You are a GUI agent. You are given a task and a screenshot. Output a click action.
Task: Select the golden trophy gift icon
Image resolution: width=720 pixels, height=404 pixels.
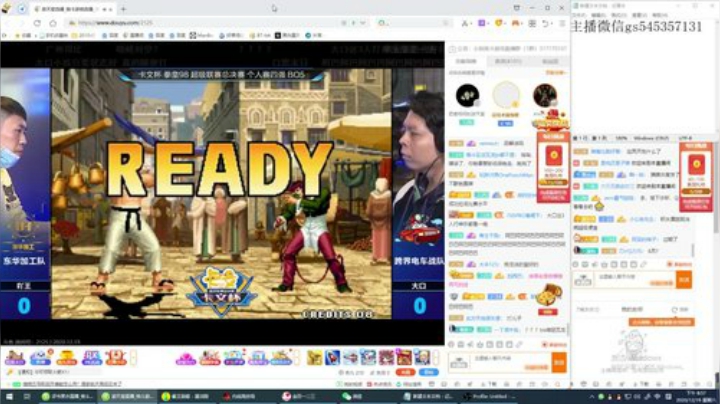[x=67, y=358]
